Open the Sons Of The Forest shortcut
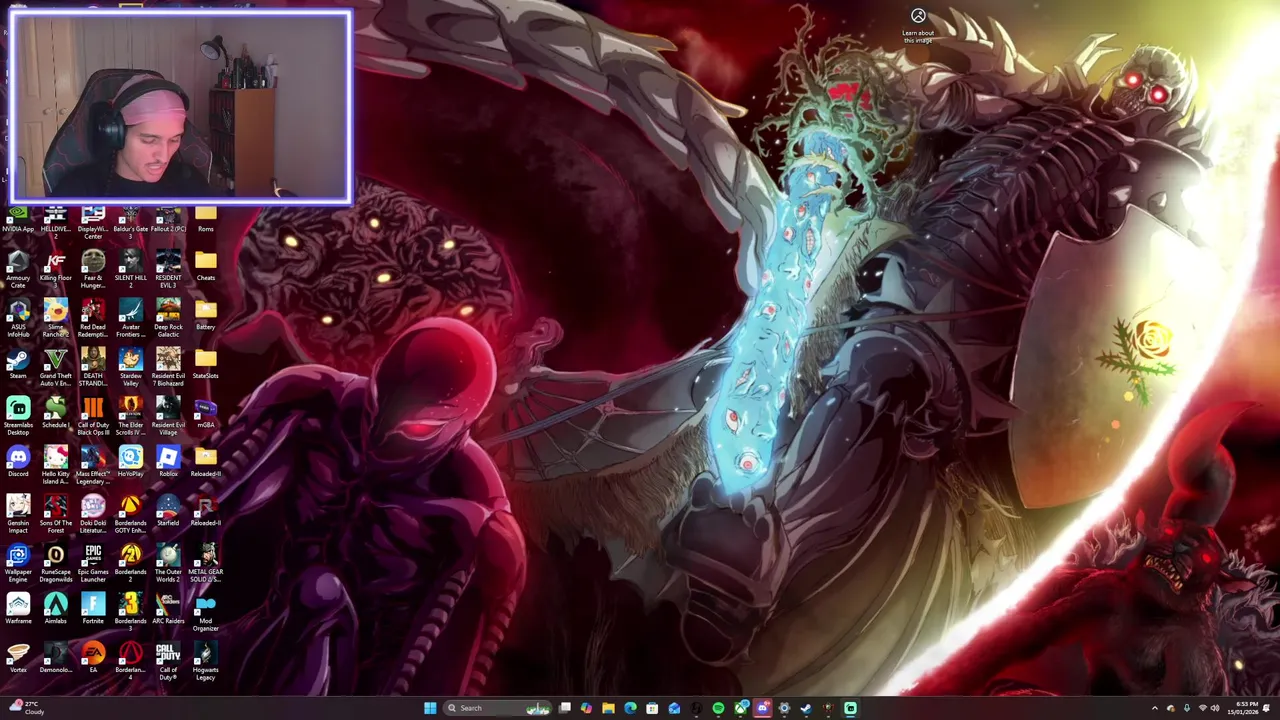This screenshot has width=1280, height=720. tap(55, 515)
